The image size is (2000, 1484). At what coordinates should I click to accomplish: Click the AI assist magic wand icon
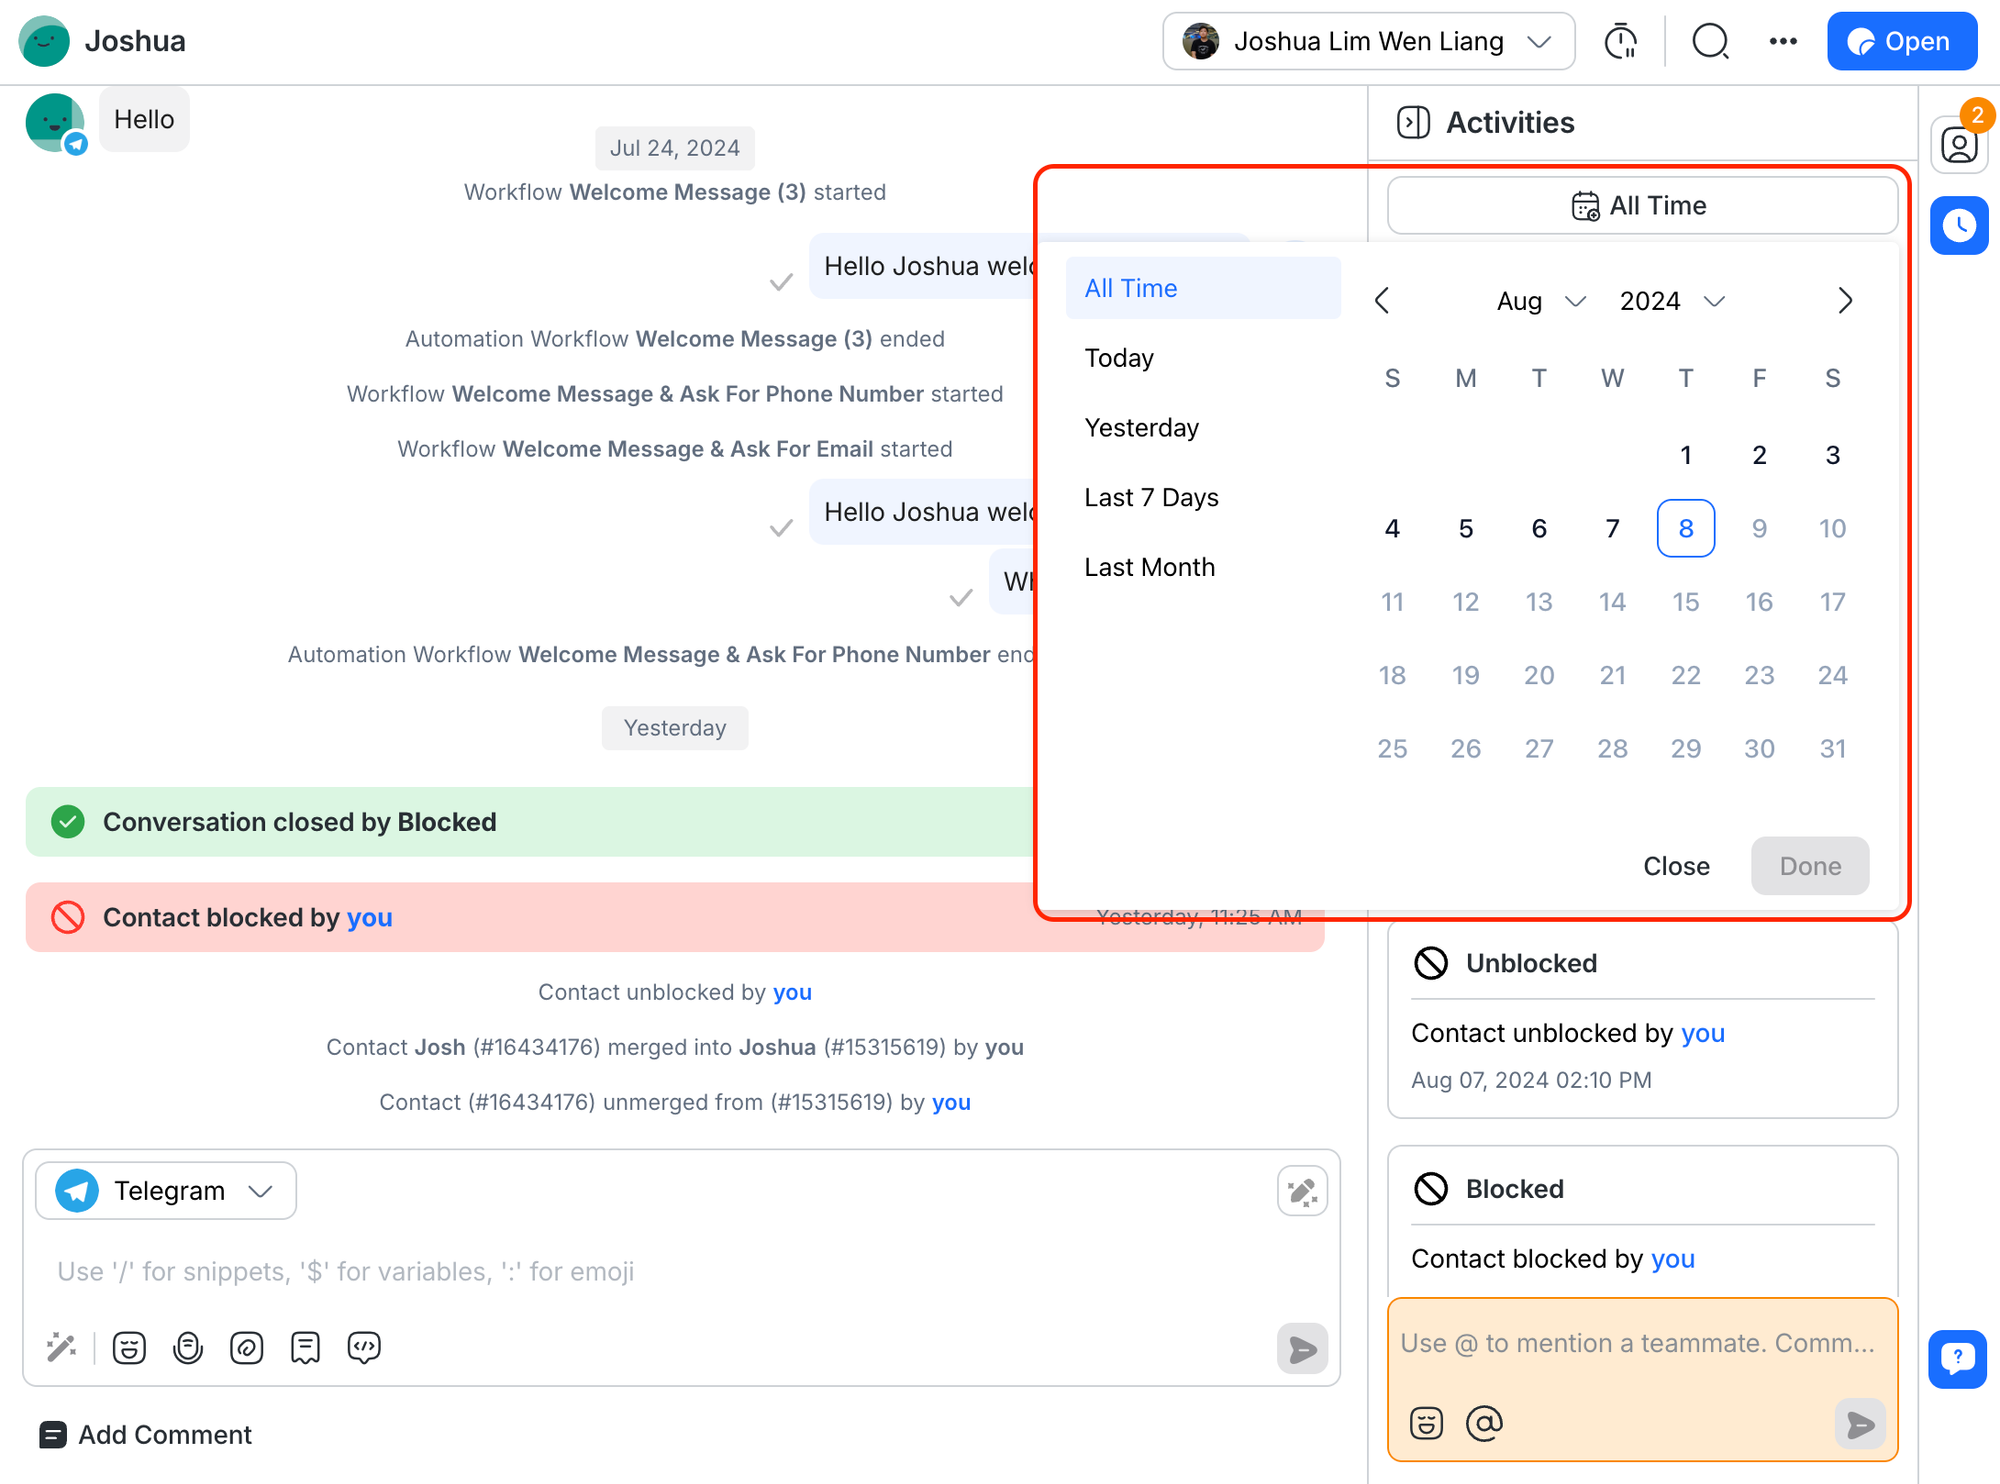pyautogui.click(x=61, y=1347)
